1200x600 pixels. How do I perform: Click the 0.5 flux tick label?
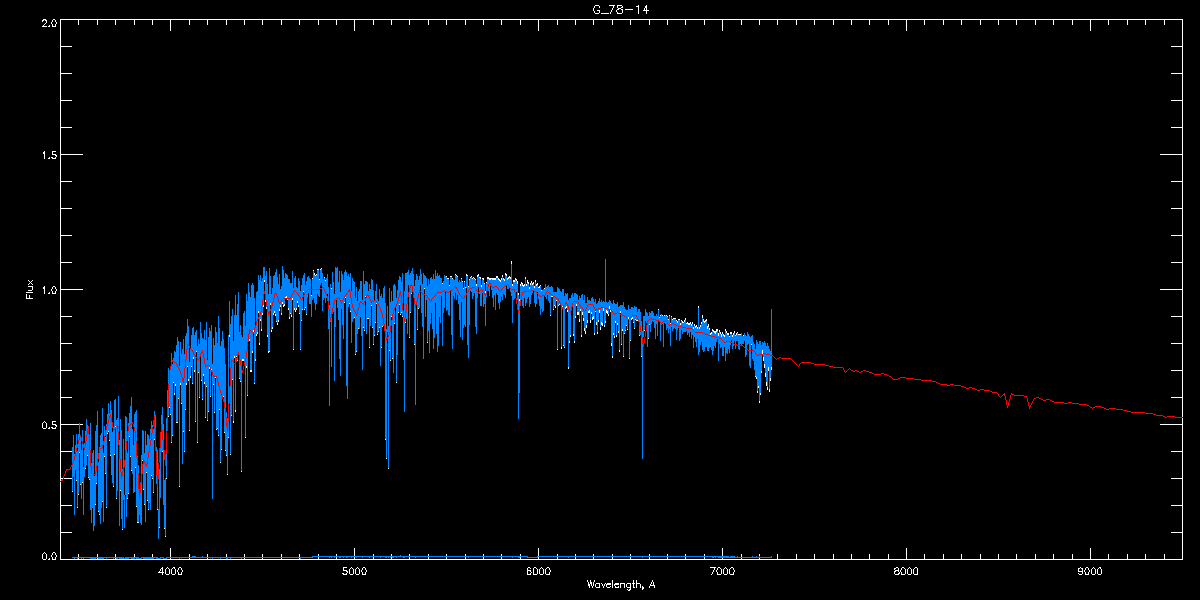[x=48, y=424]
